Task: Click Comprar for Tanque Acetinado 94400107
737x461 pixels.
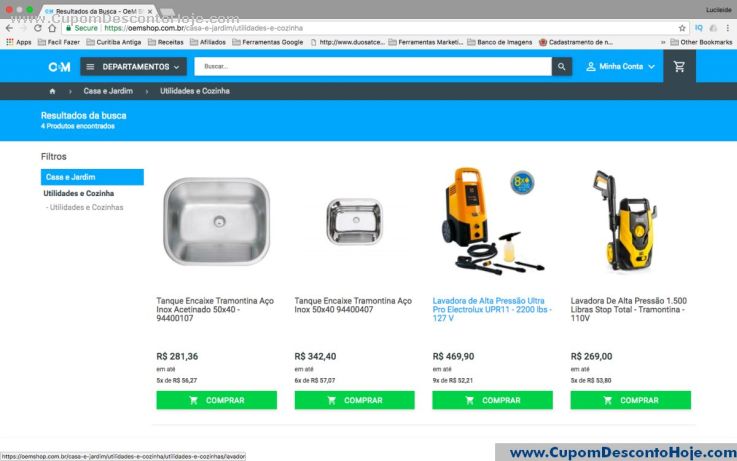Action: pos(217,400)
